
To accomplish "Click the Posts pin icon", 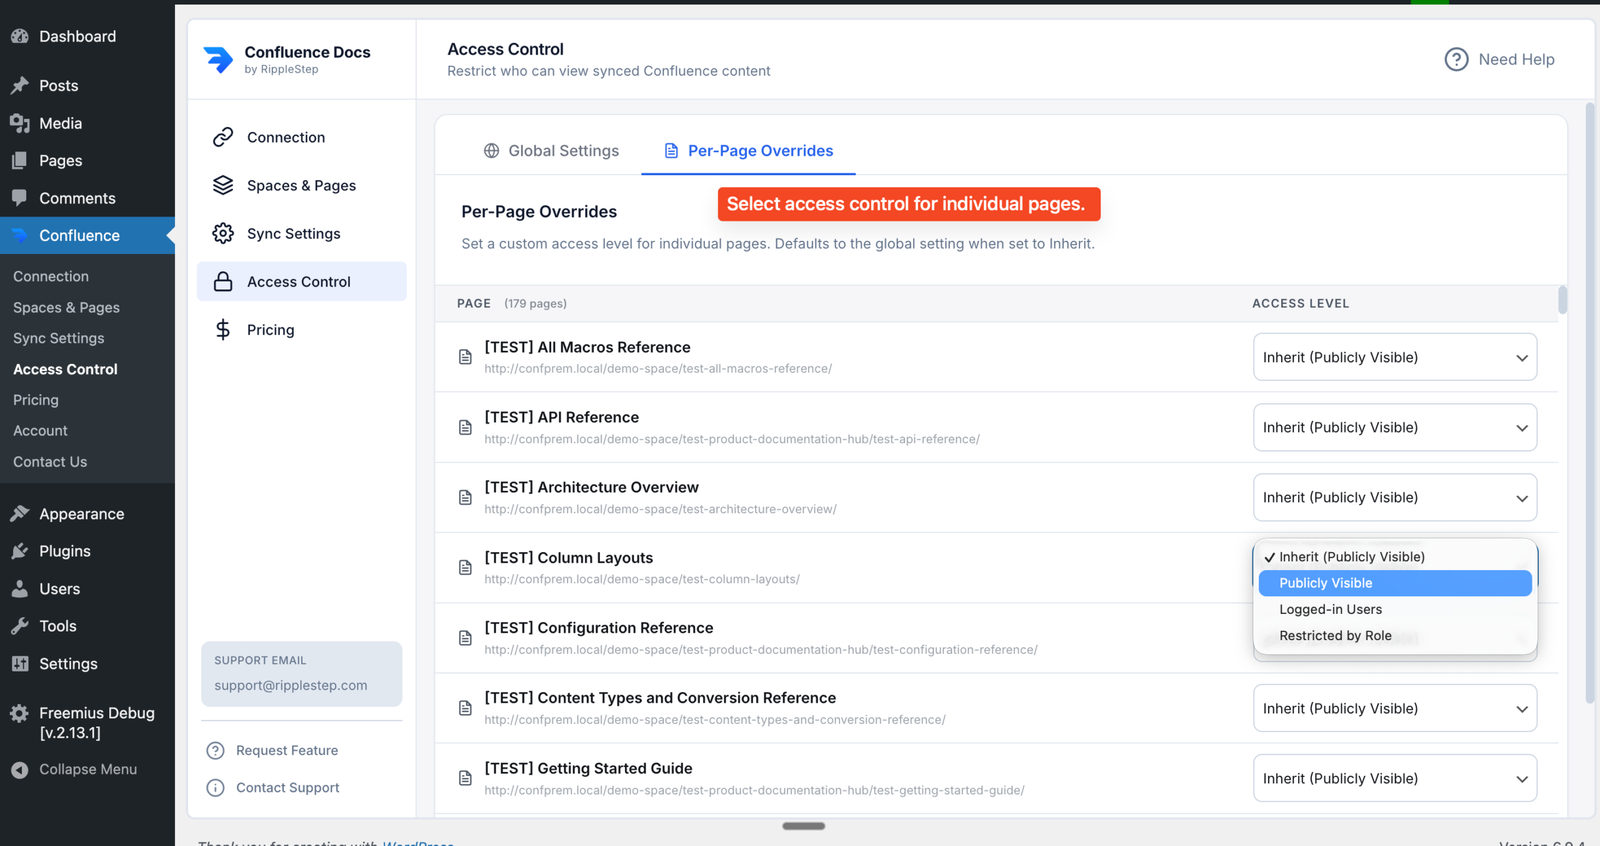I will pos(19,86).
